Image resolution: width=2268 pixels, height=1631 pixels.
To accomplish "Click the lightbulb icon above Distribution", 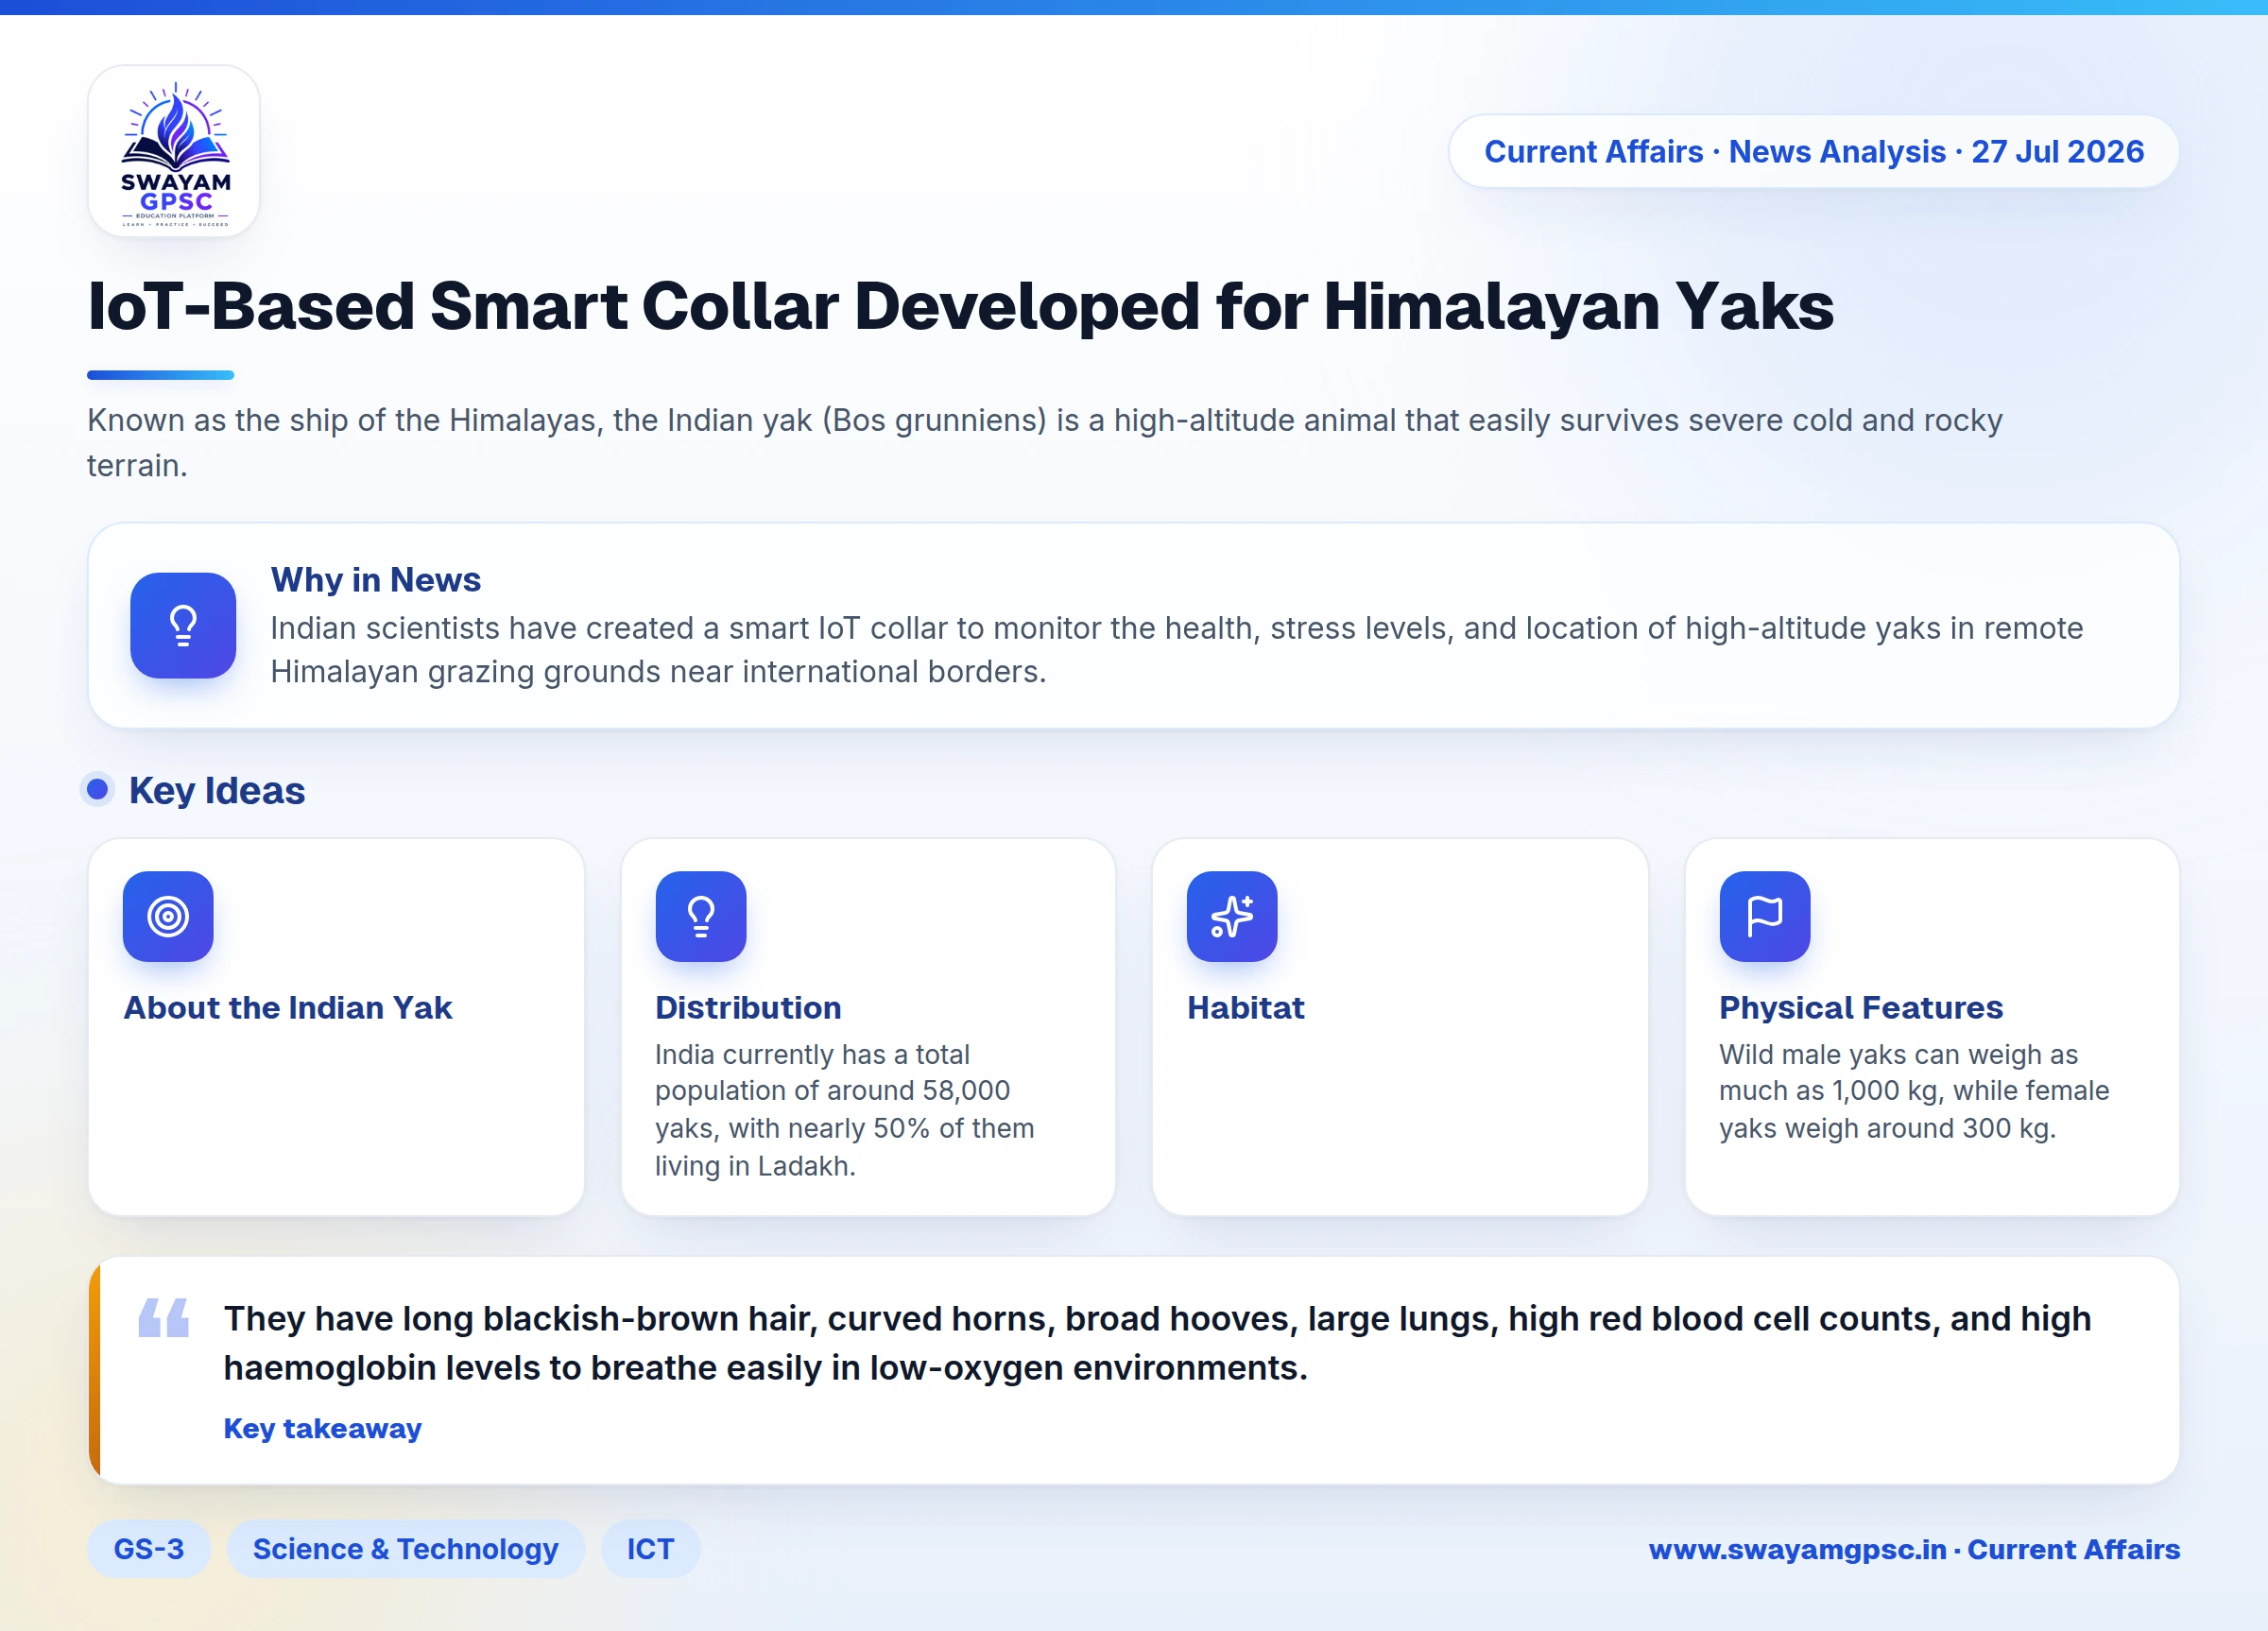I will coord(701,916).
